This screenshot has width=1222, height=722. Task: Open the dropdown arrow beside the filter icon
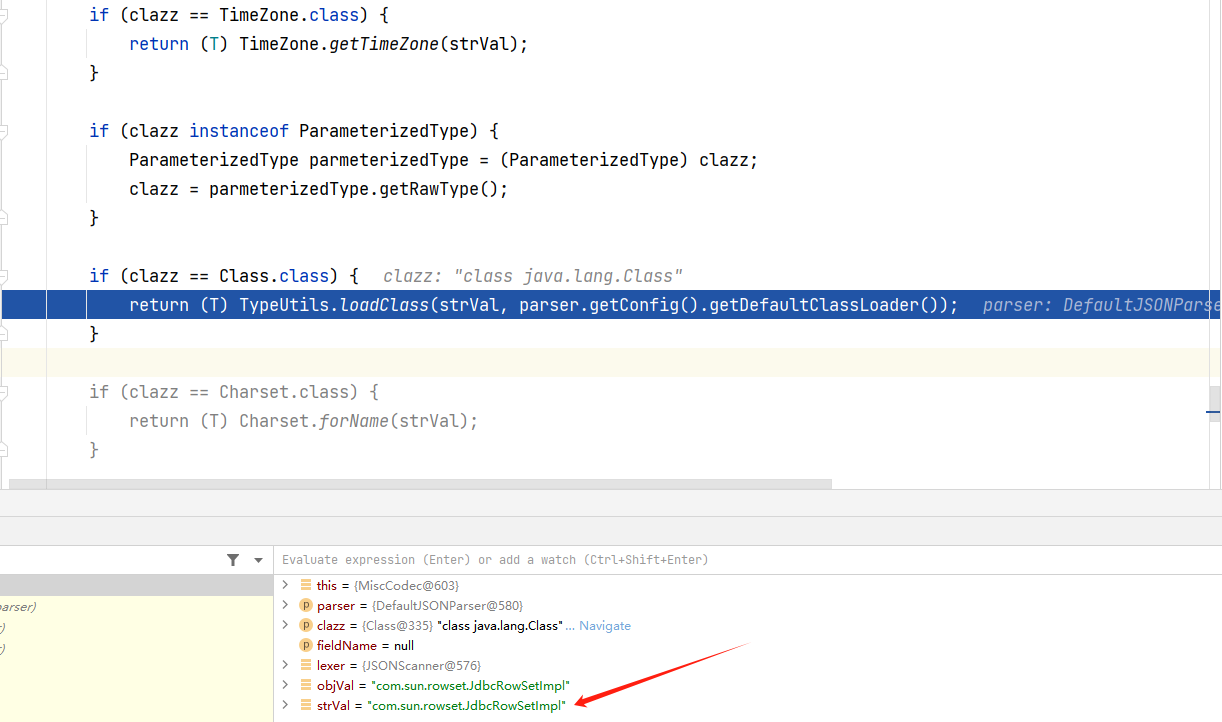(258, 560)
